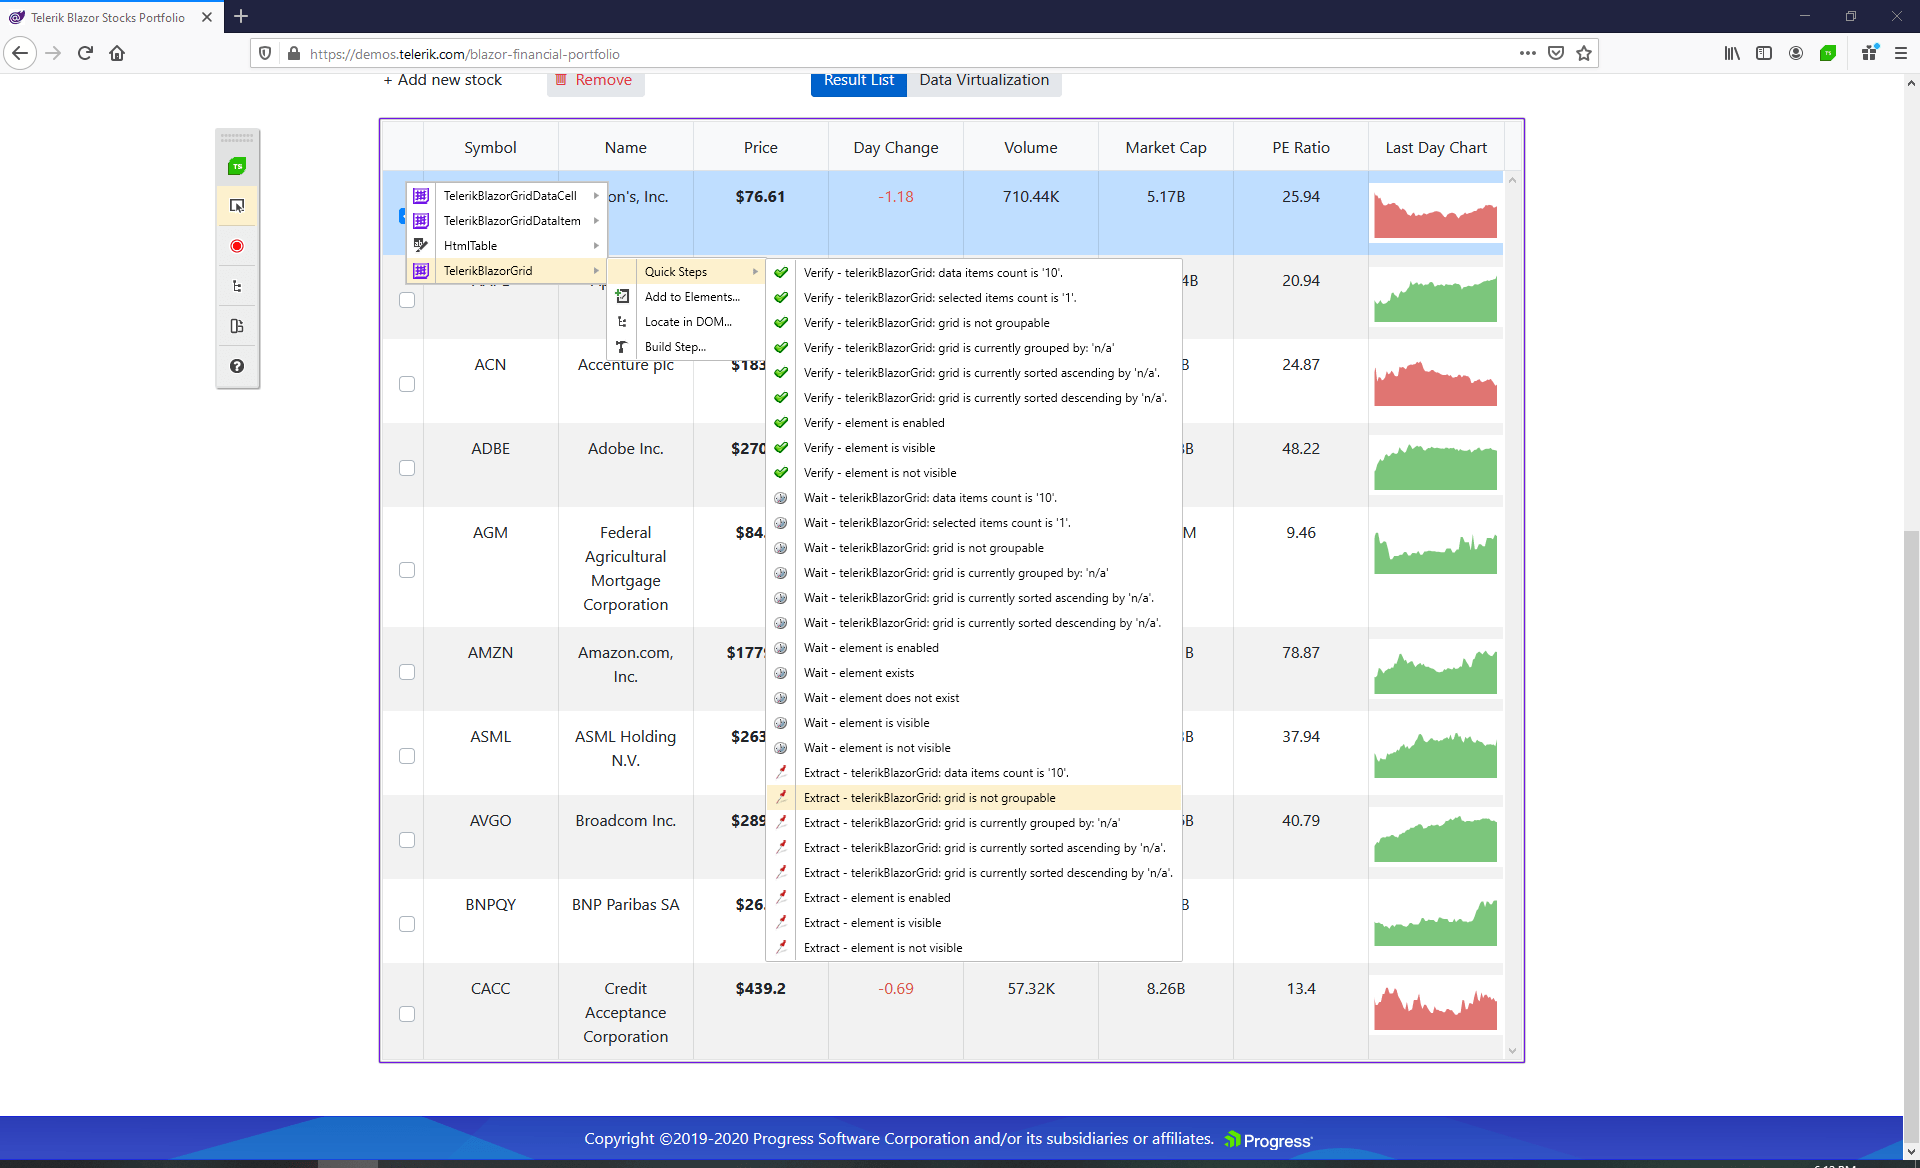The image size is (1920, 1168).
Task: Click the browser address bar URL
Action: (x=464, y=54)
